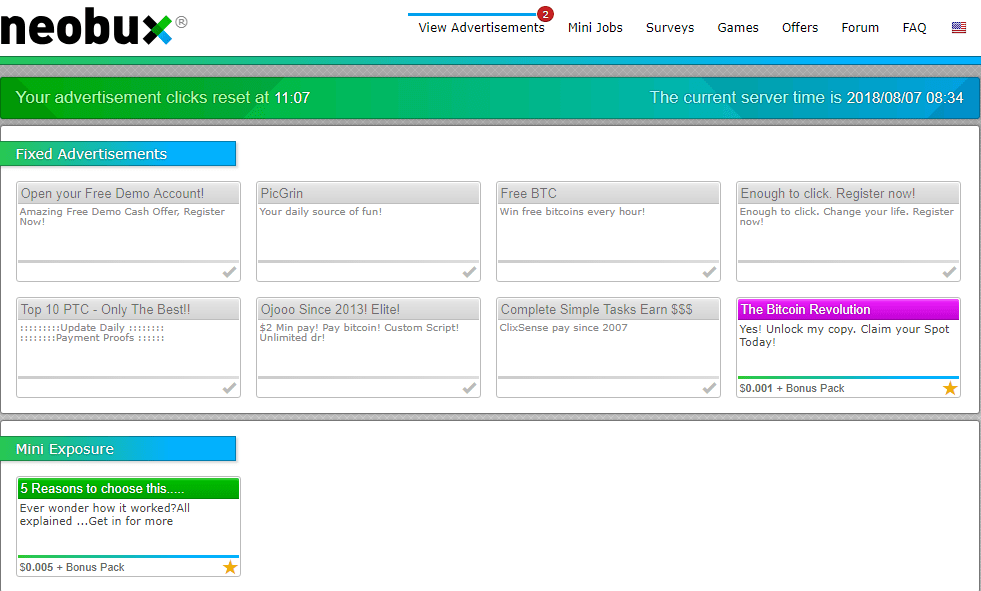This screenshot has width=981, height=591.
Task: Click the '$2 Min pay! Pay bitcoin!' description
Action: 359,333
